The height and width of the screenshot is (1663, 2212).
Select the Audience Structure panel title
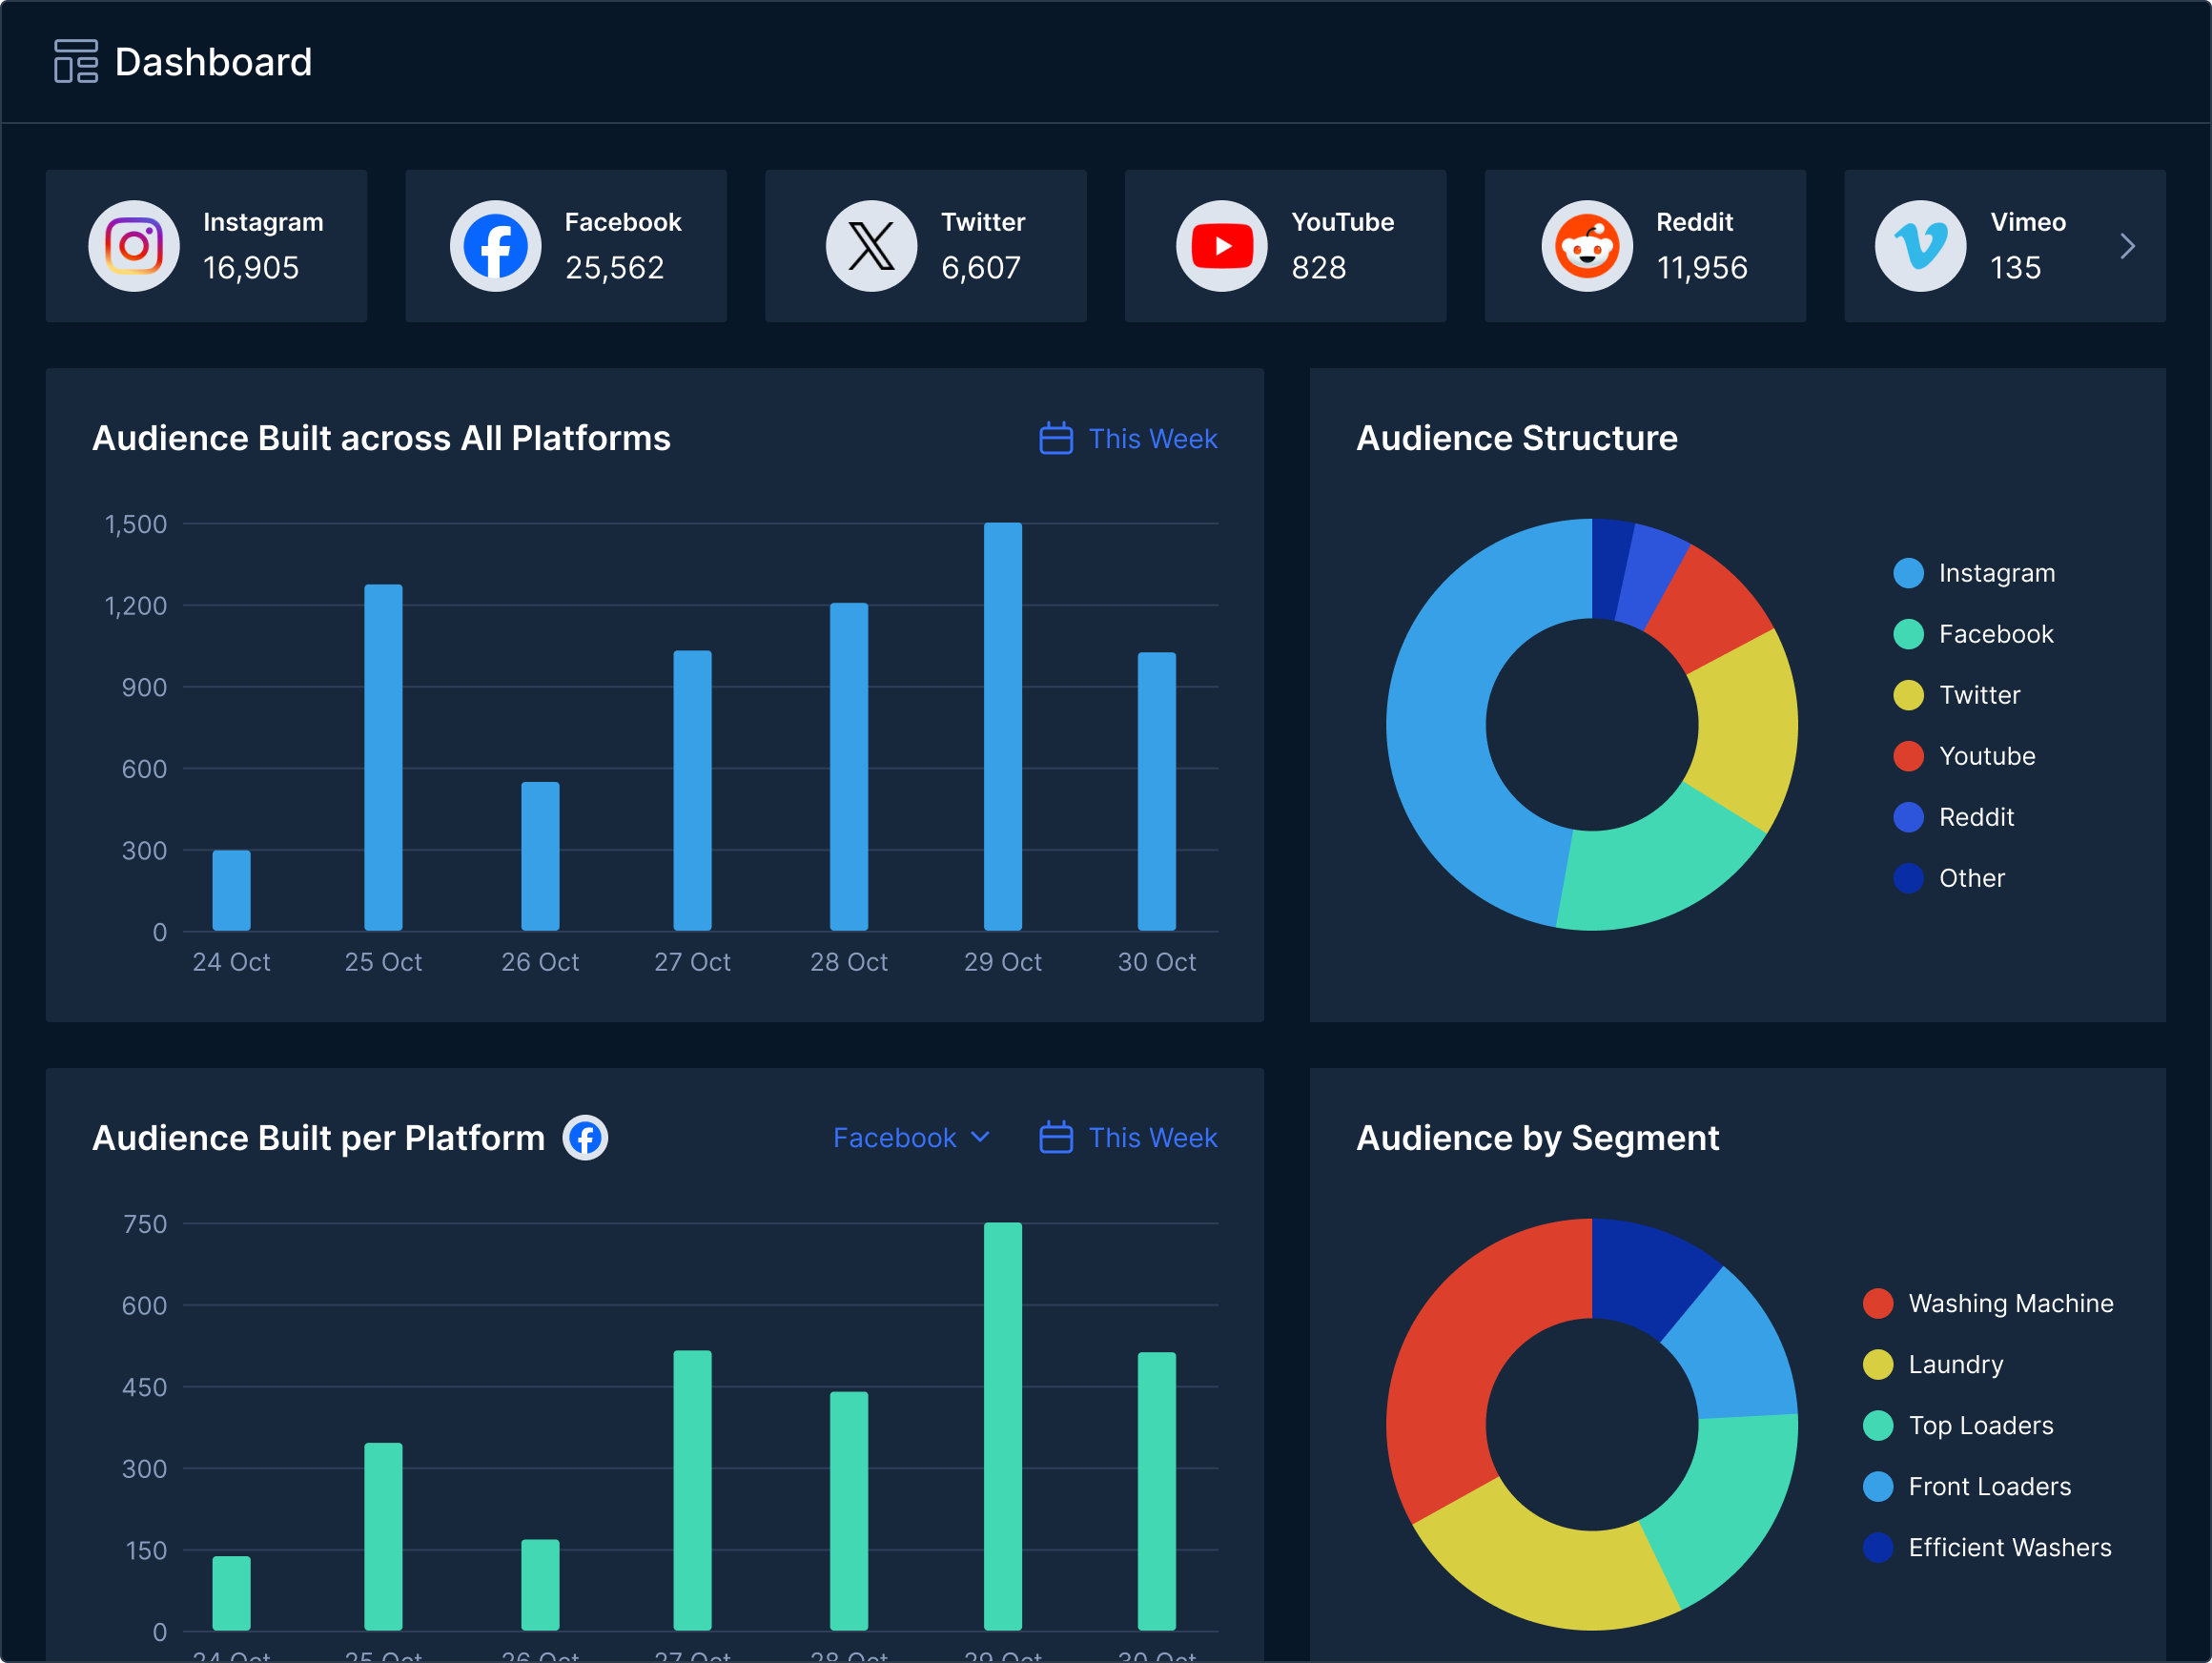click(1516, 438)
